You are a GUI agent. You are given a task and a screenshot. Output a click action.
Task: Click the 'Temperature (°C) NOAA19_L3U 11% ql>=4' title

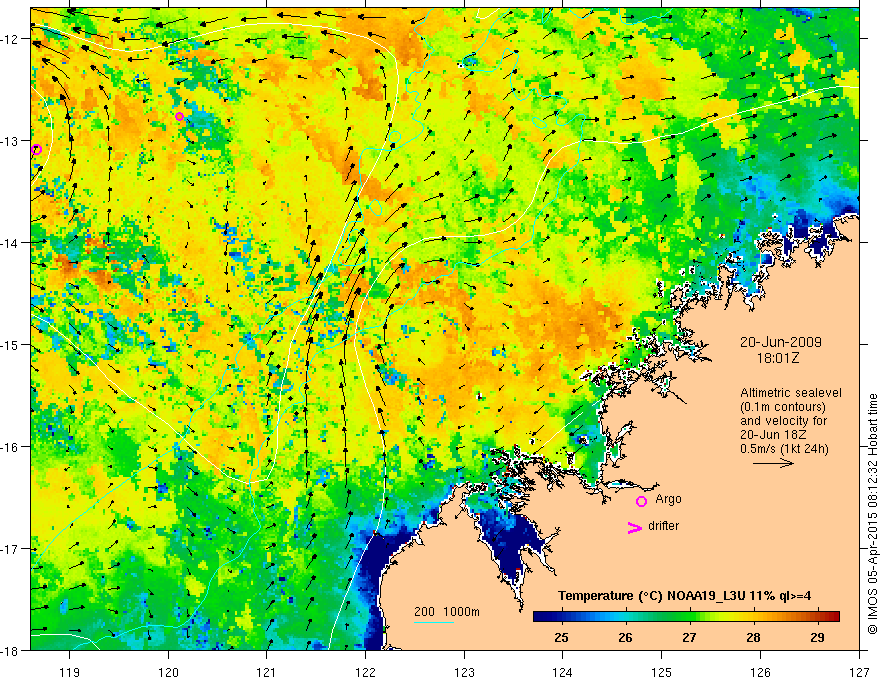684,596
